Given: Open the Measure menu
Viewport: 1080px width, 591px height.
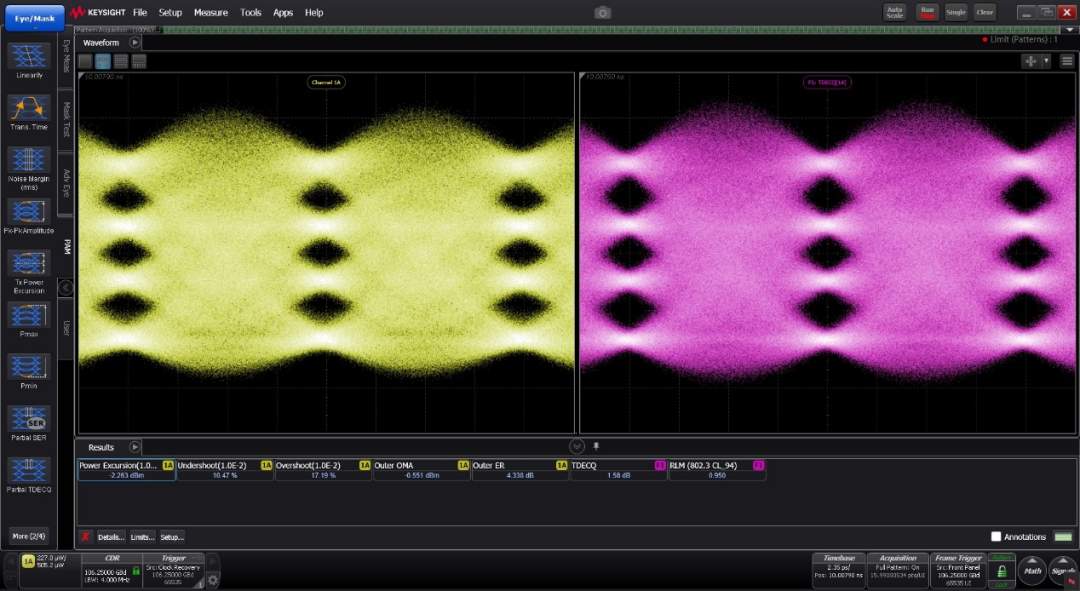Looking at the screenshot, I should [210, 12].
